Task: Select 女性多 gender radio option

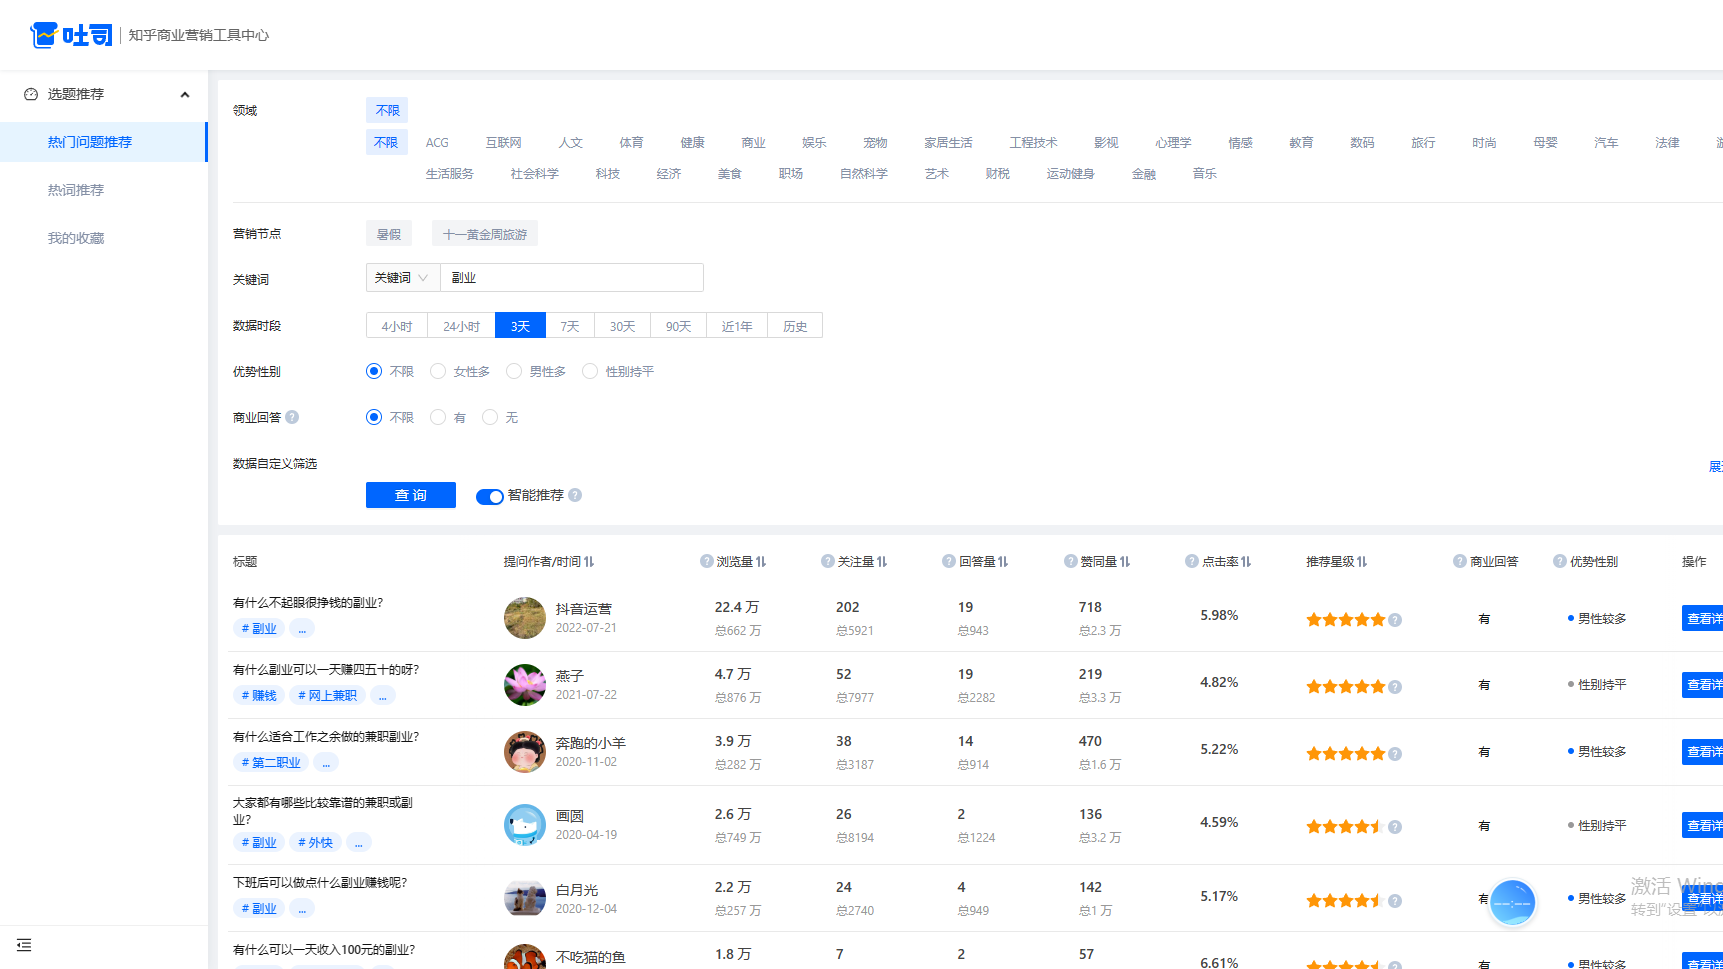Action: click(x=438, y=371)
